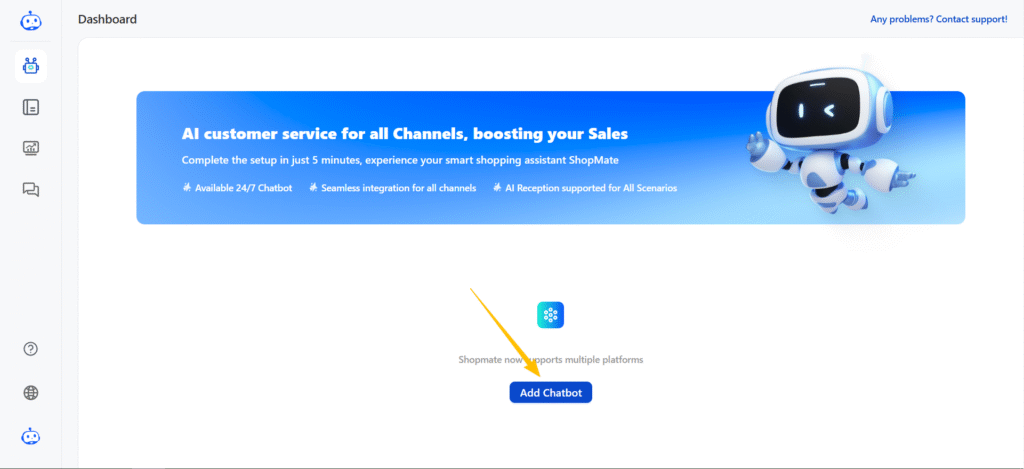The width and height of the screenshot is (1024, 469).
Task: Open the knowledge base panel icon in the sidebar
Action: 31,107
